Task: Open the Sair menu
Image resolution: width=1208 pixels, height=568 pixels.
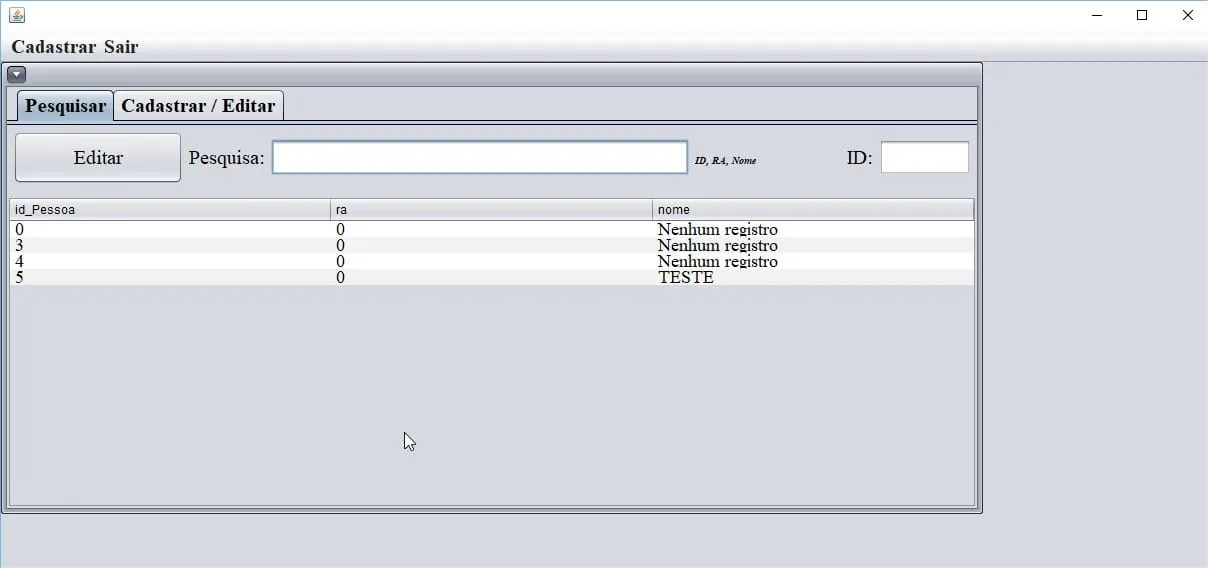Action: (121, 47)
